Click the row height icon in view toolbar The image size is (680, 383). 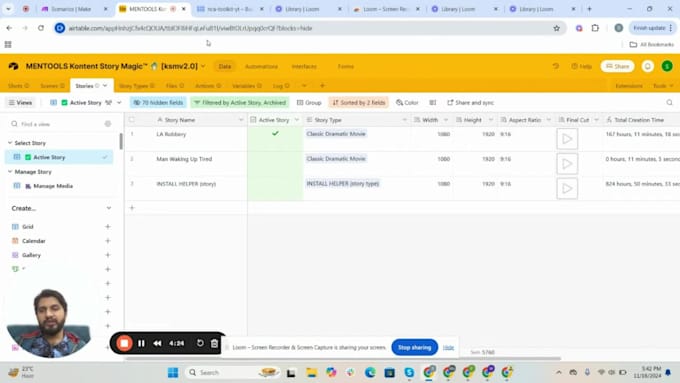pos(432,103)
